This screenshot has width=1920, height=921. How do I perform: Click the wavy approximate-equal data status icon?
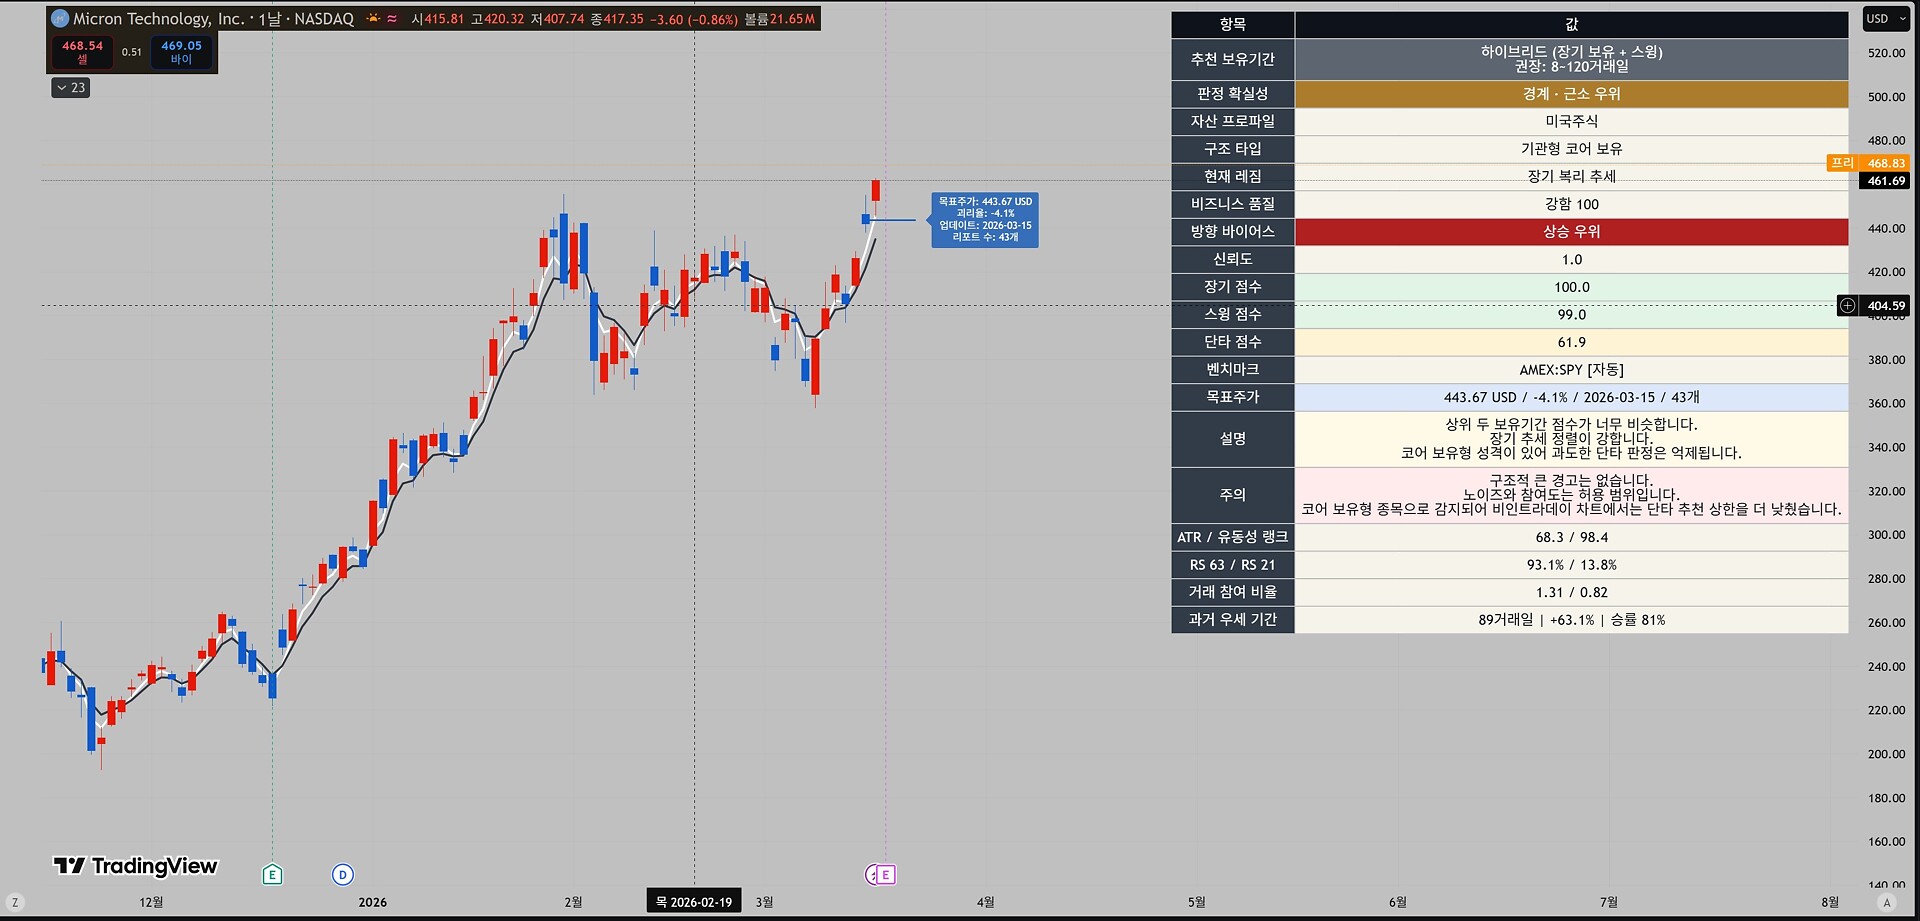click(x=392, y=19)
